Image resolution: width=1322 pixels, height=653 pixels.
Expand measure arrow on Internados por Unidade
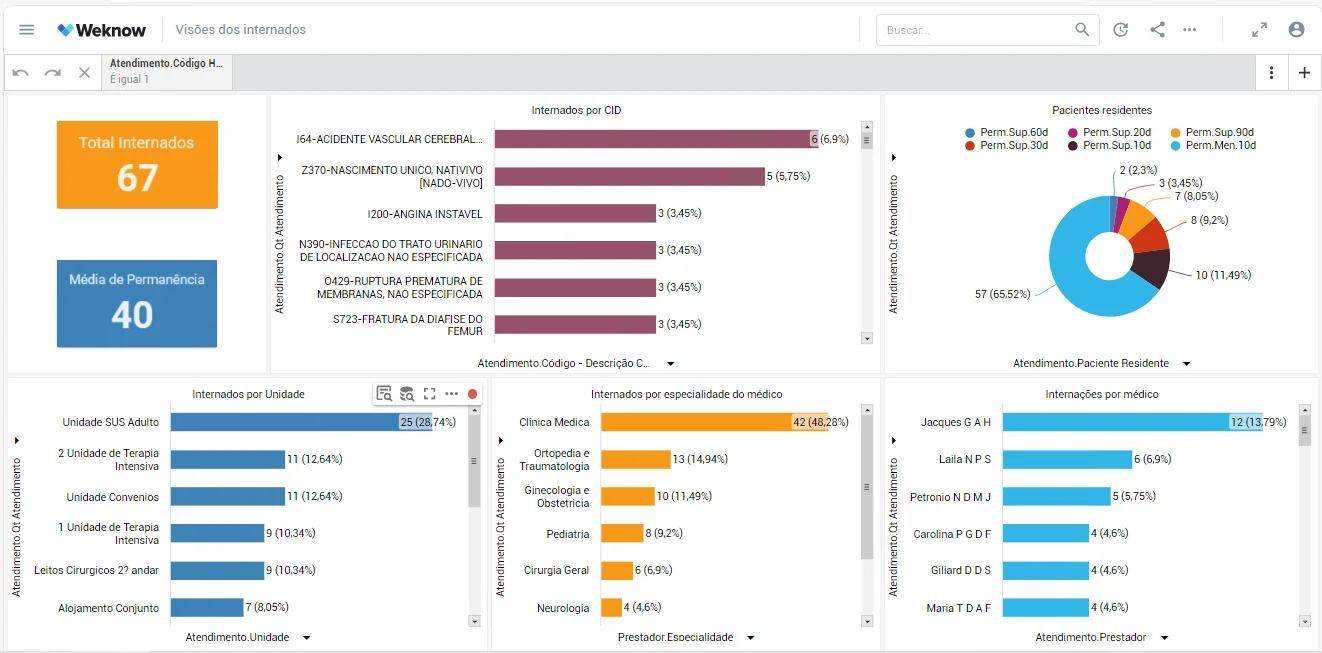tap(17, 440)
